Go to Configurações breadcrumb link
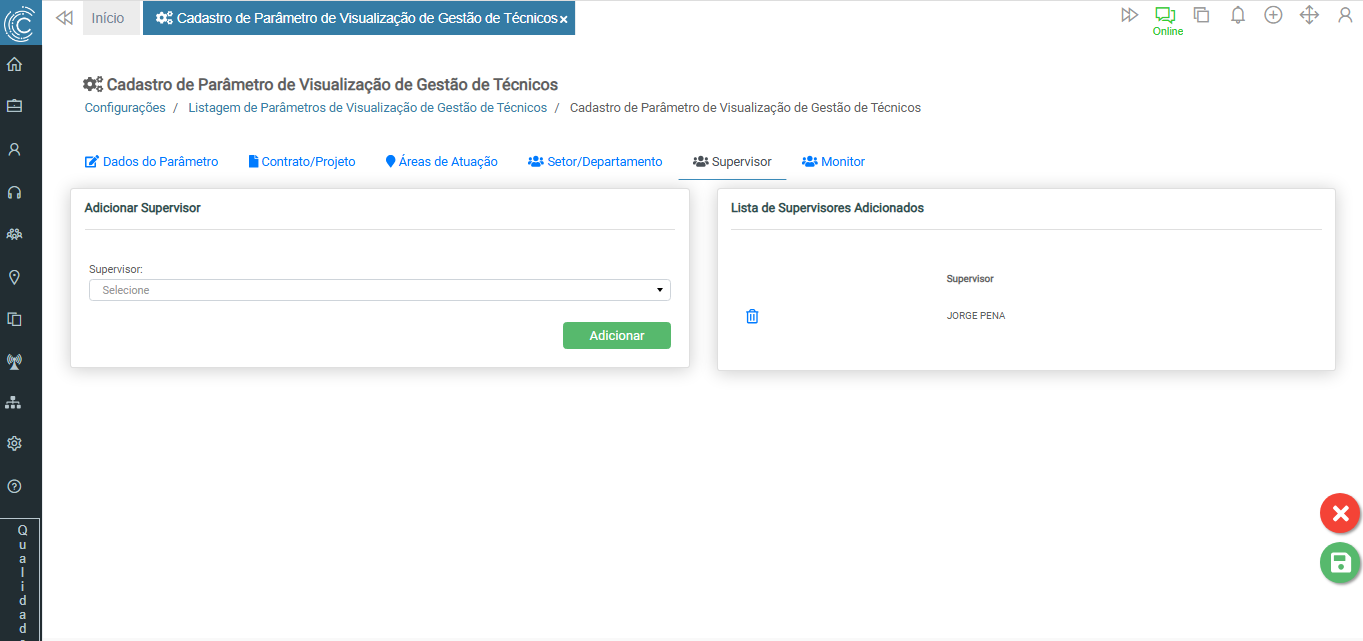Image resolution: width=1363 pixels, height=641 pixels. (x=125, y=108)
